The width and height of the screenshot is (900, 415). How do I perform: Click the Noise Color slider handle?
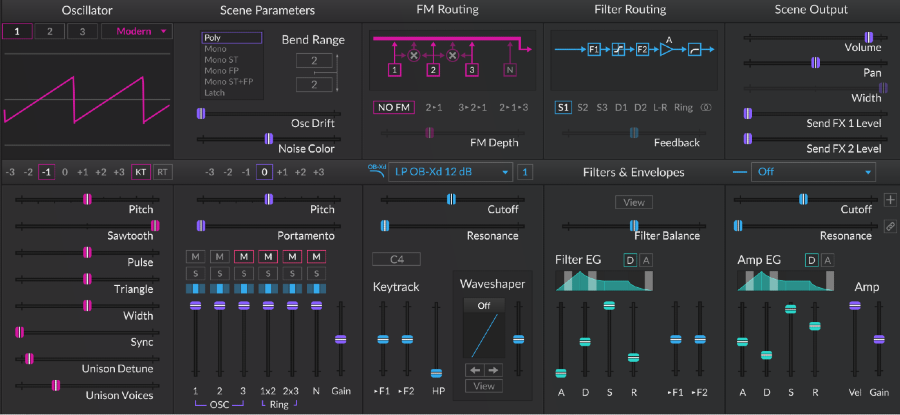(268, 138)
